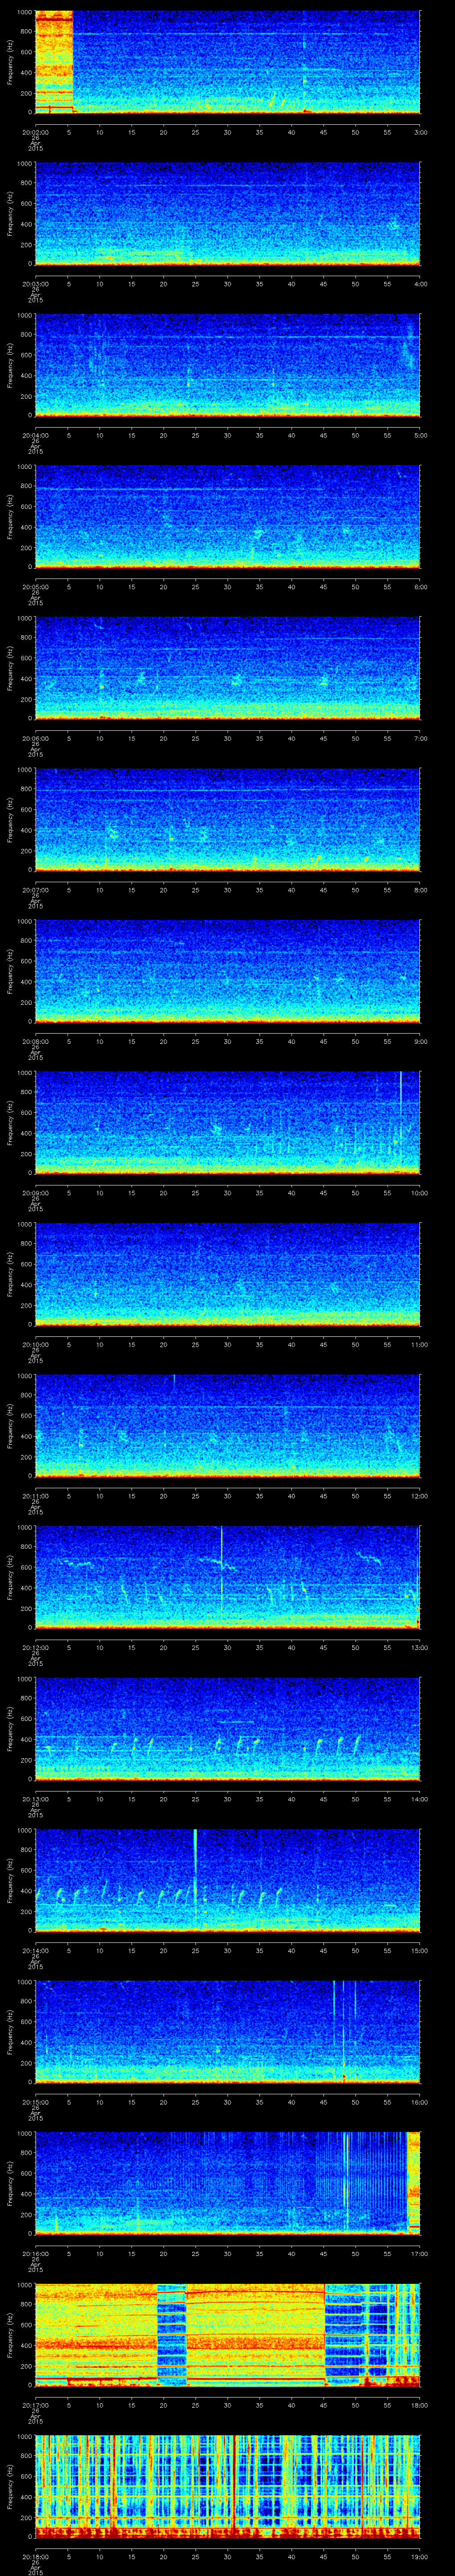455x2576 pixels.
Task: Select the '20:09:00' time axis label
Action: pos(35,1192)
